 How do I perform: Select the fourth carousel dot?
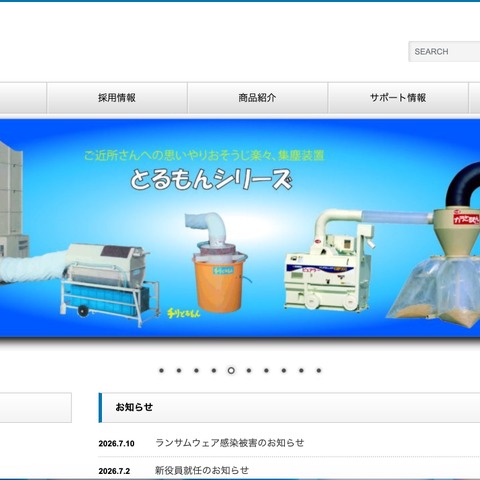(x=214, y=370)
